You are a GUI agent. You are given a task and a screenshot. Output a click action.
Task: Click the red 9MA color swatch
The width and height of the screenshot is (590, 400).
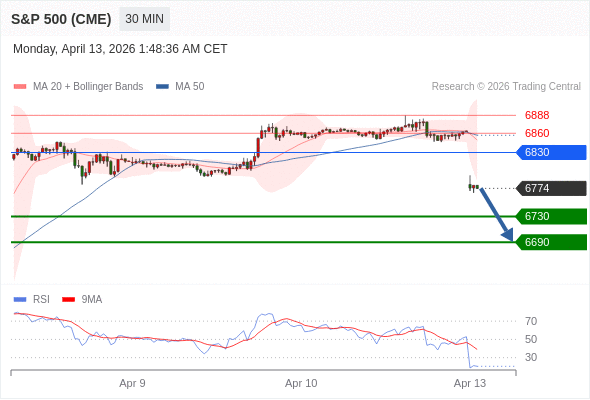pos(68,300)
